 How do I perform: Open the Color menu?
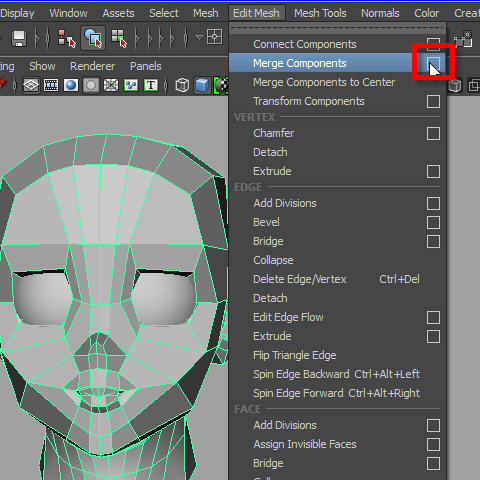click(x=426, y=13)
